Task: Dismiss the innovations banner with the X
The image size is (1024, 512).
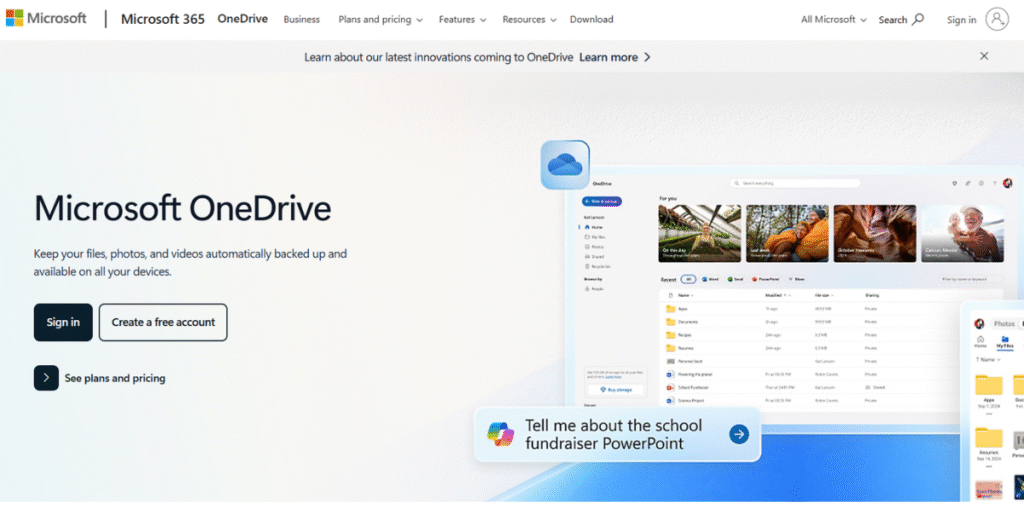Action: 984,56
